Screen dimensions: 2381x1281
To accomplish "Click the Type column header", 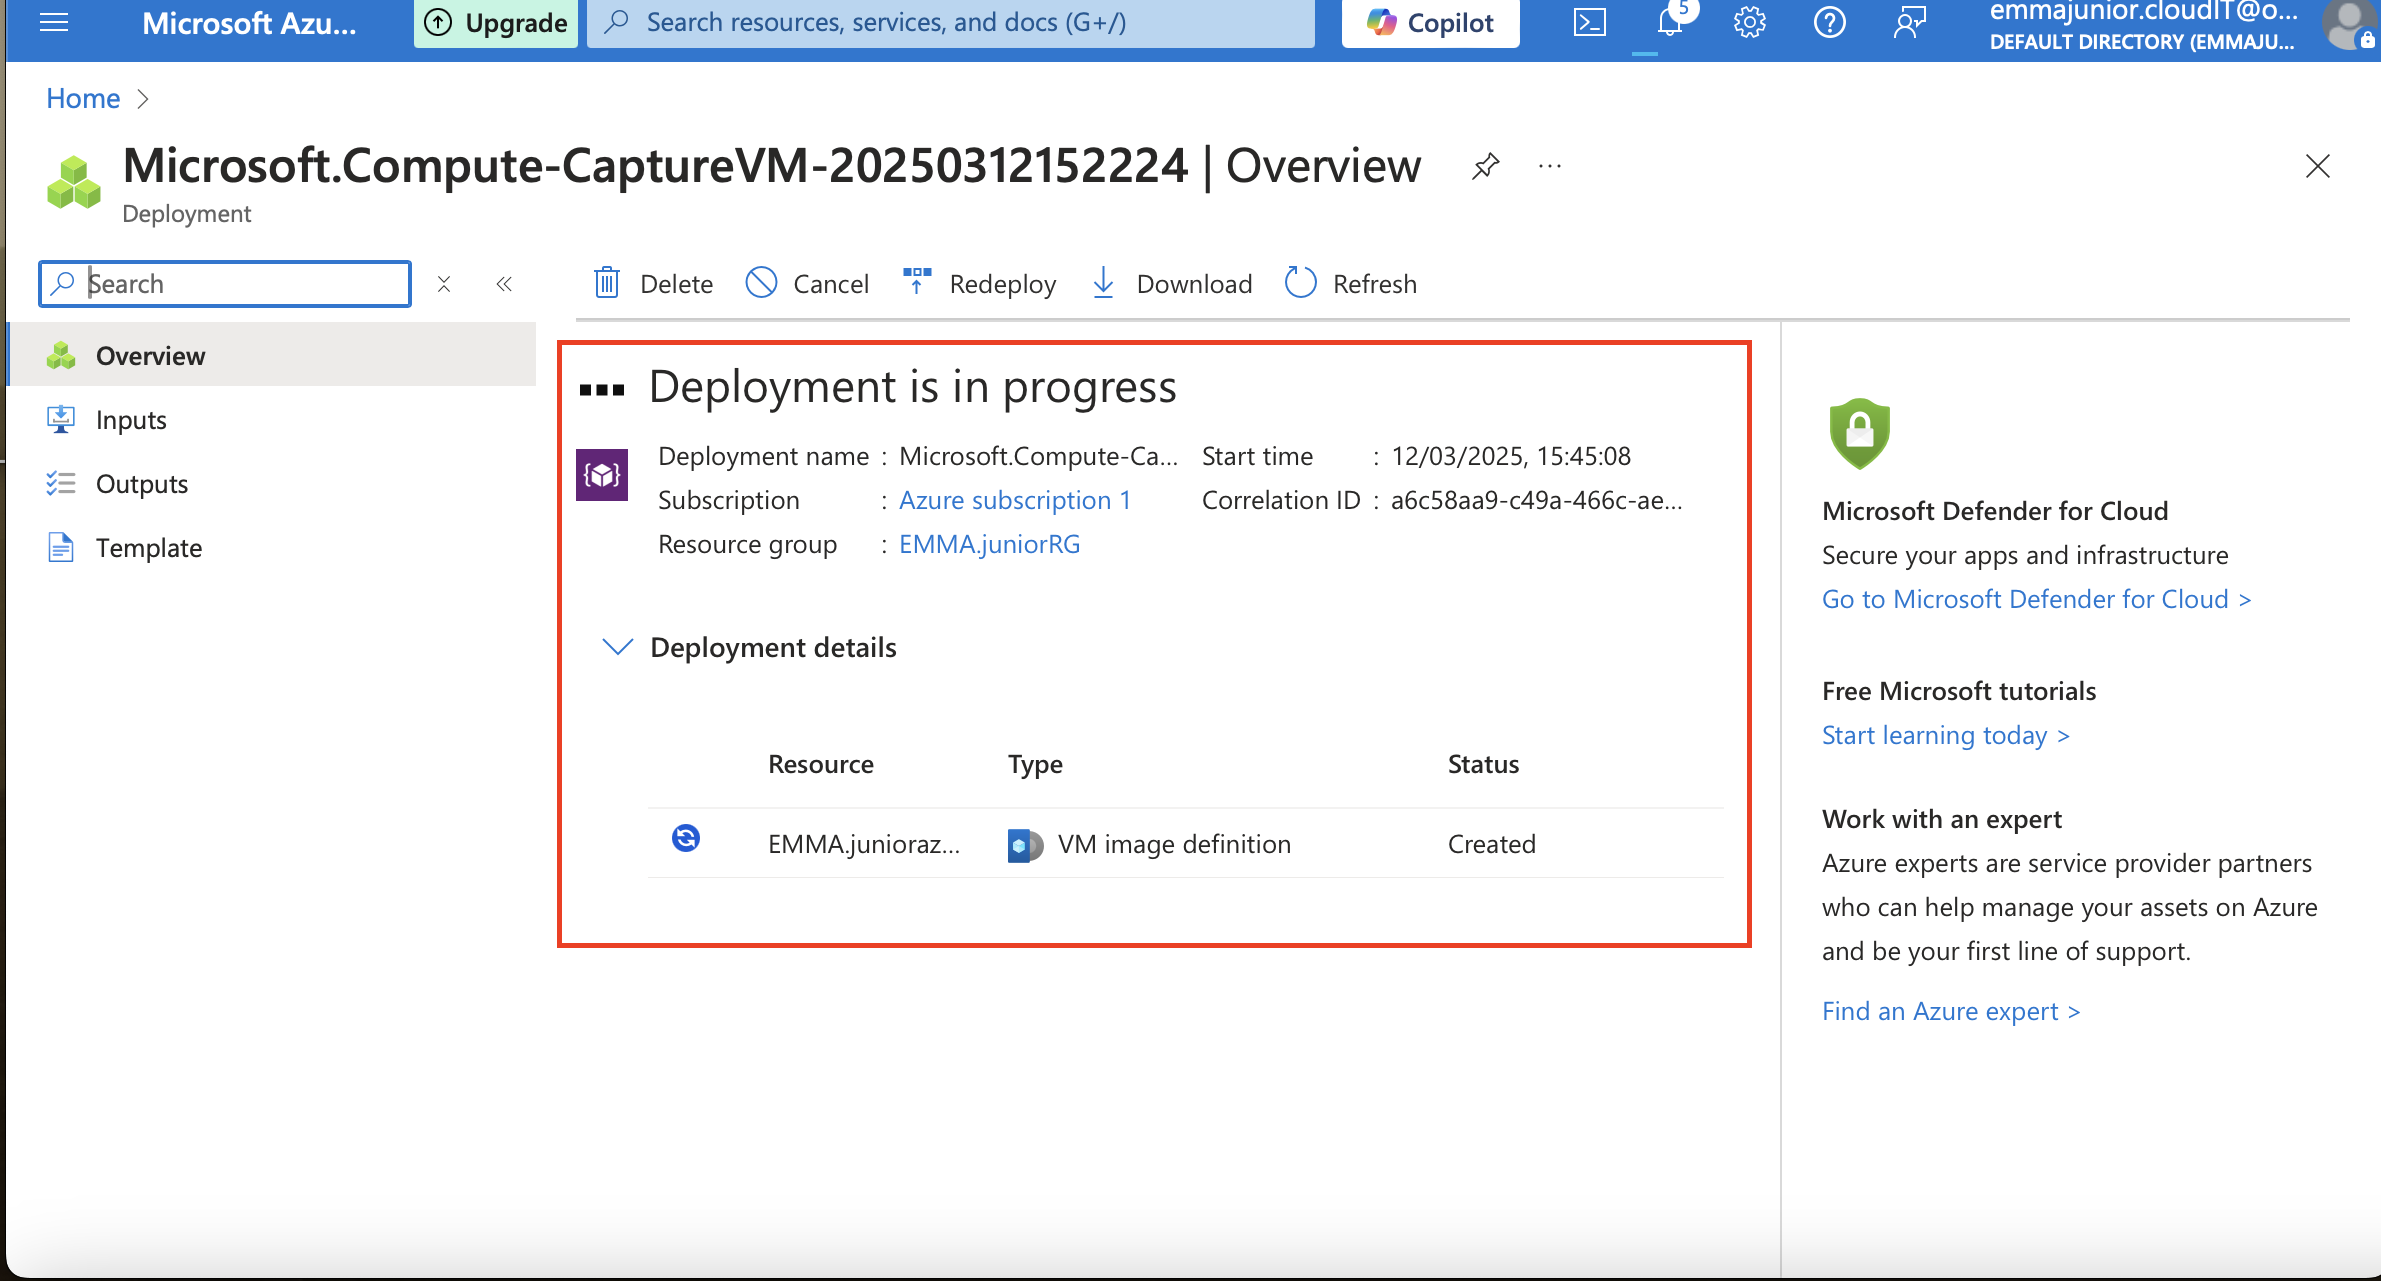I will [1035, 764].
